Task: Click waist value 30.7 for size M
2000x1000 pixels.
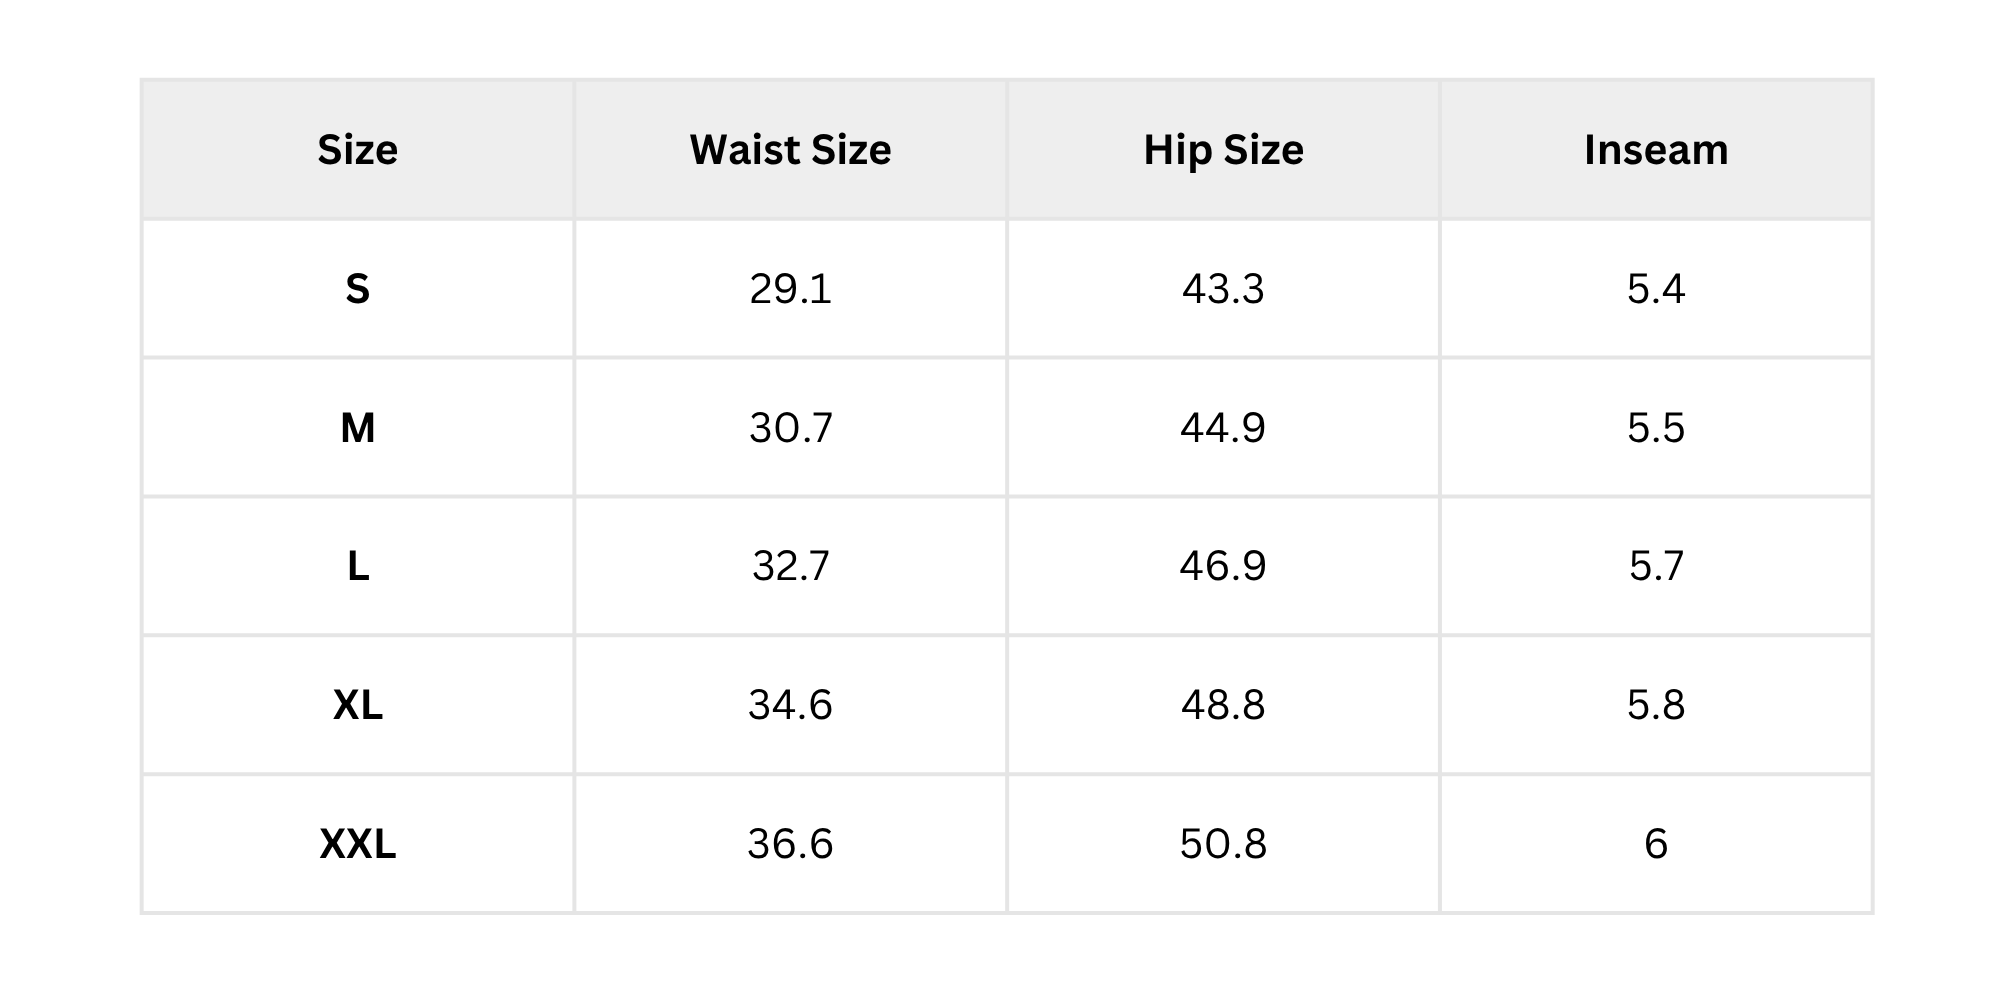Action: [790, 428]
